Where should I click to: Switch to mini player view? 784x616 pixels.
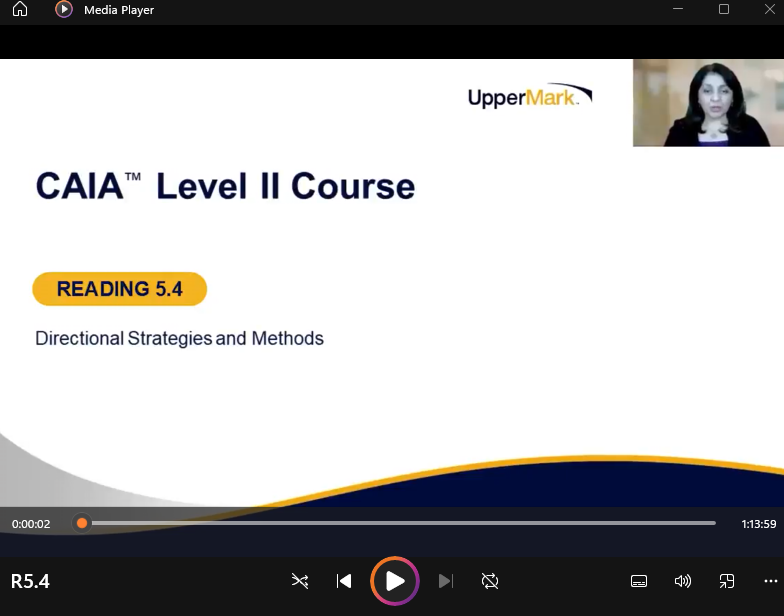[x=727, y=581]
